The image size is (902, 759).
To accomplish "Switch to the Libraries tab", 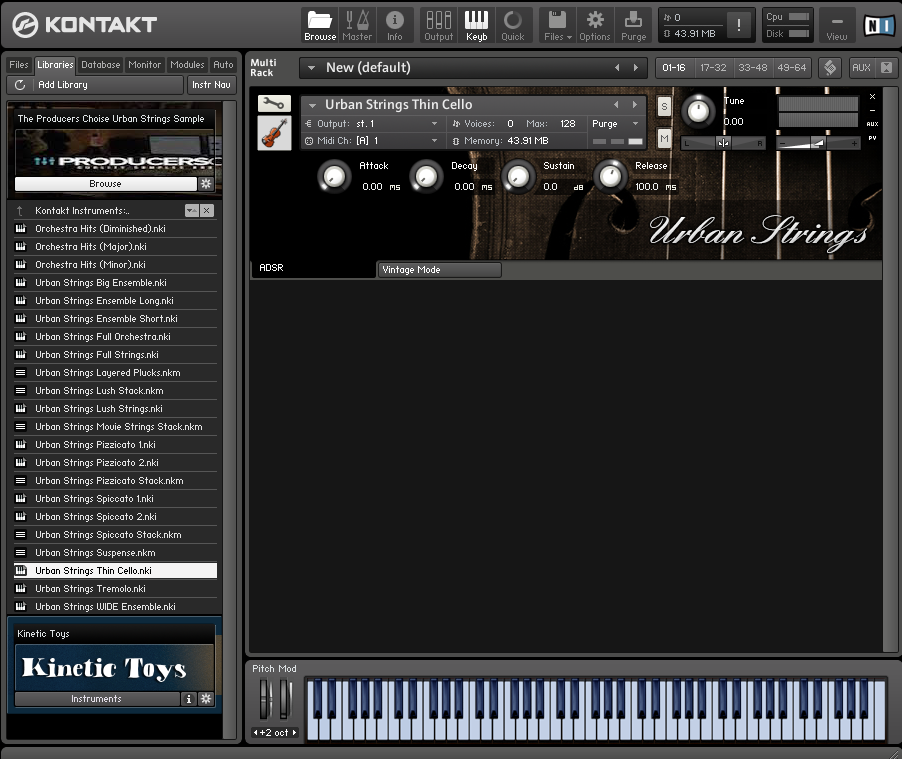I will (x=55, y=65).
